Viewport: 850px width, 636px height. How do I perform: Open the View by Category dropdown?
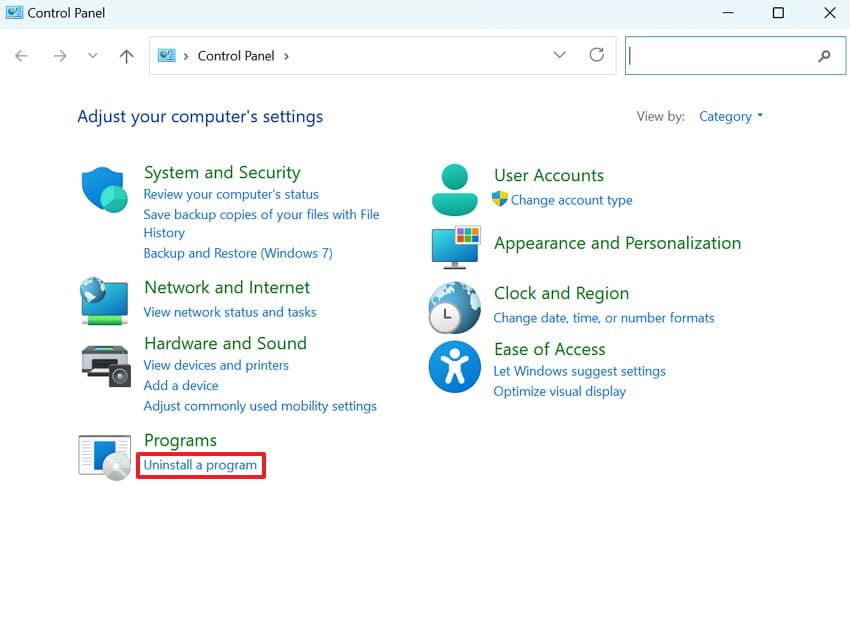(731, 116)
